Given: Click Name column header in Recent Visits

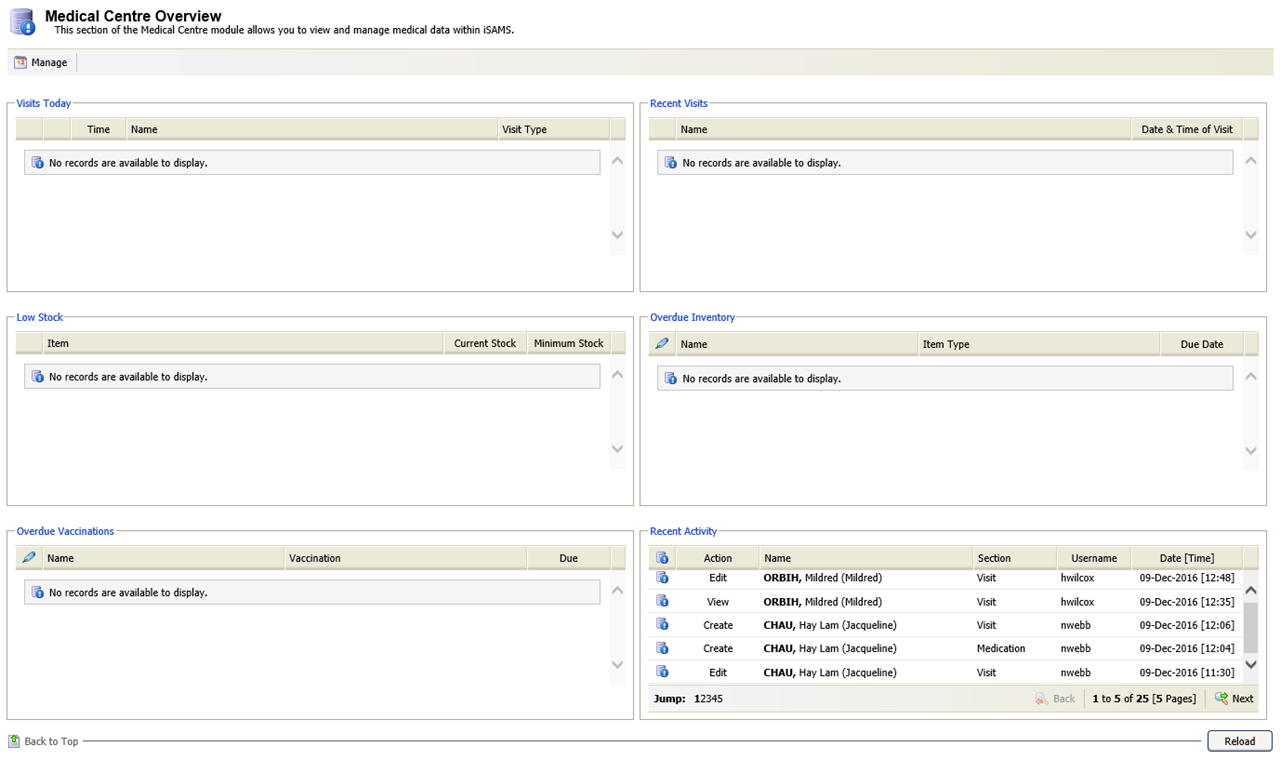Looking at the screenshot, I should (902, 129).
